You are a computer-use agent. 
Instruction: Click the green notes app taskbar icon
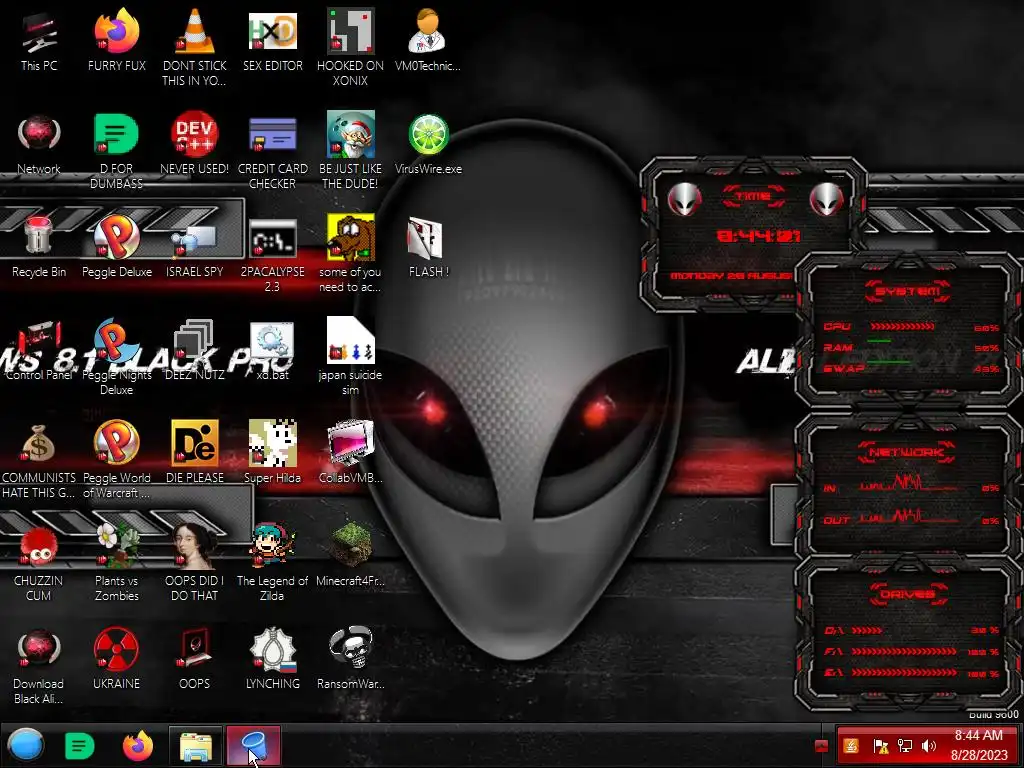[79, 746]
